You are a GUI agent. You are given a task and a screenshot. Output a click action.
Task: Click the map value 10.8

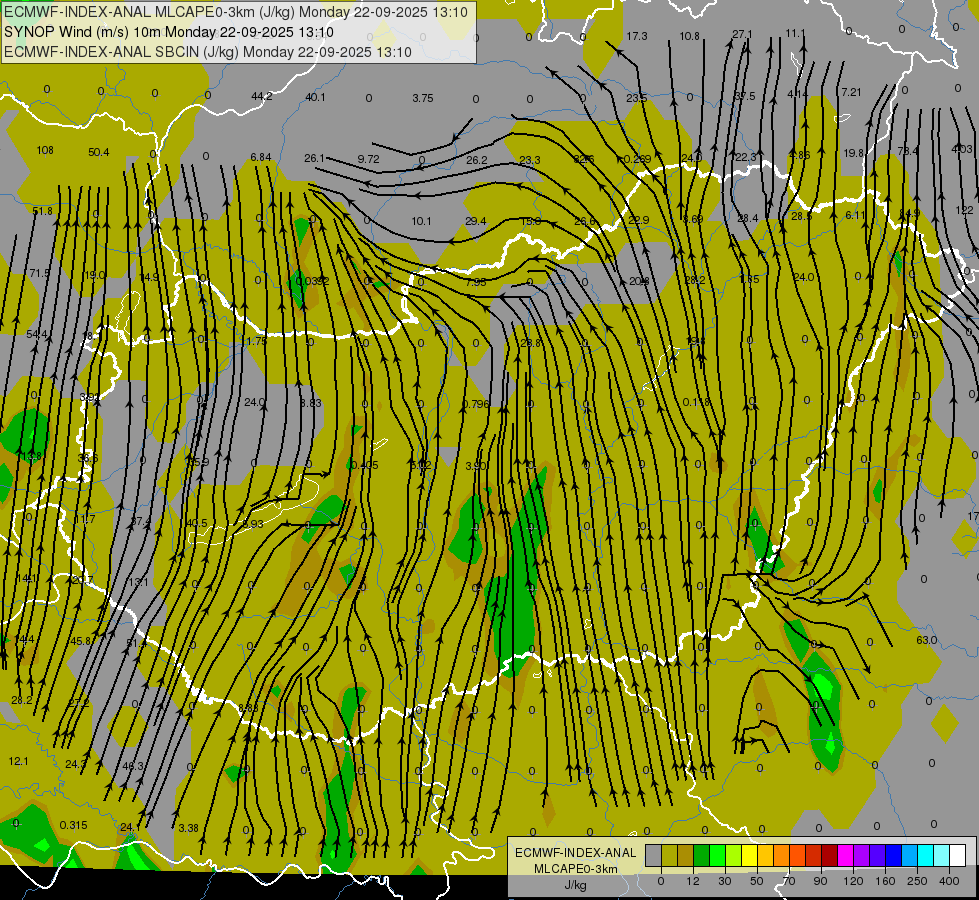(x=689, y=36)
